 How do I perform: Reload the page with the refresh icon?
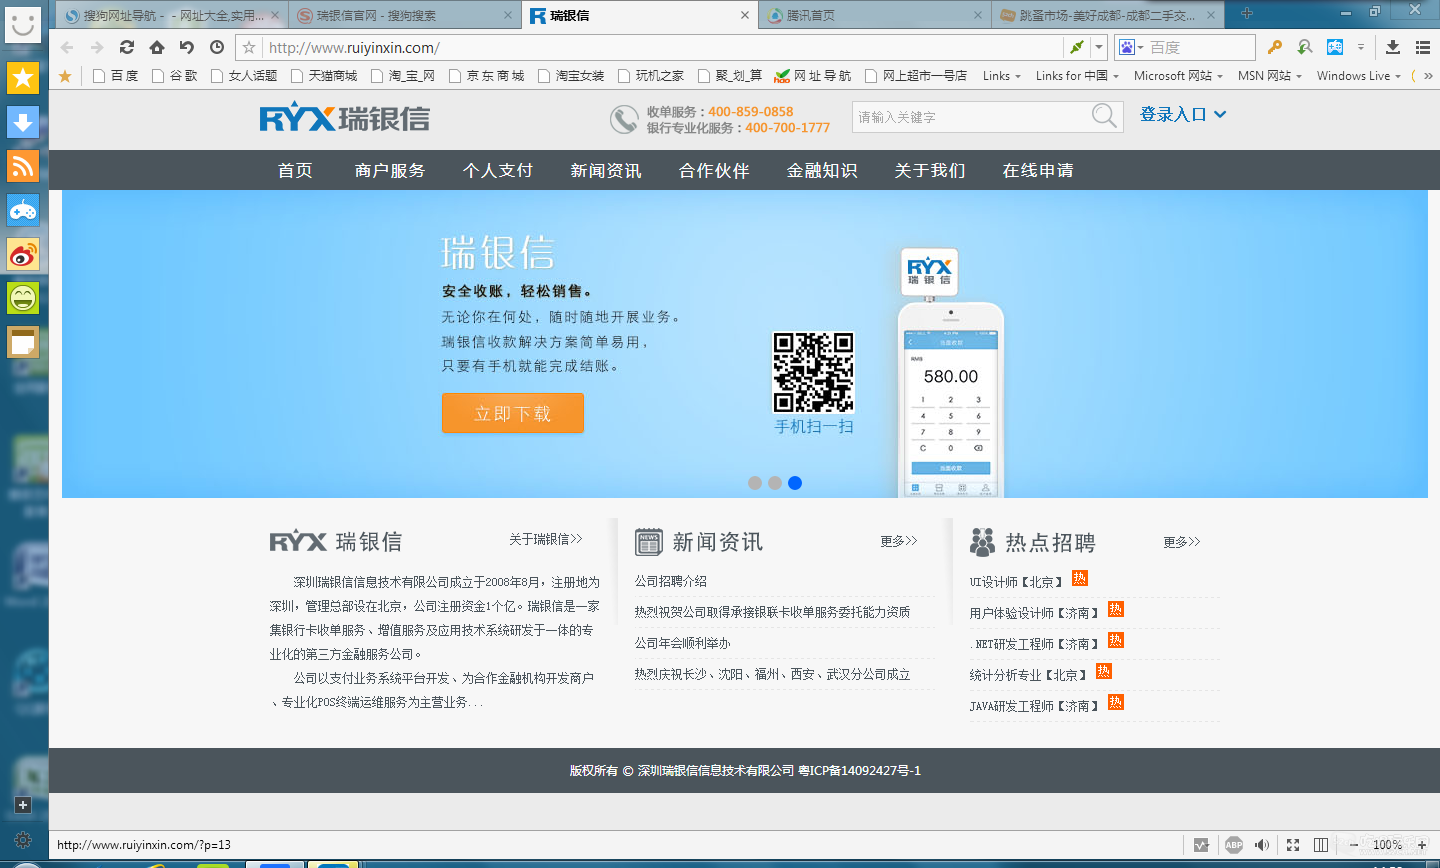(x=127, y=47)
